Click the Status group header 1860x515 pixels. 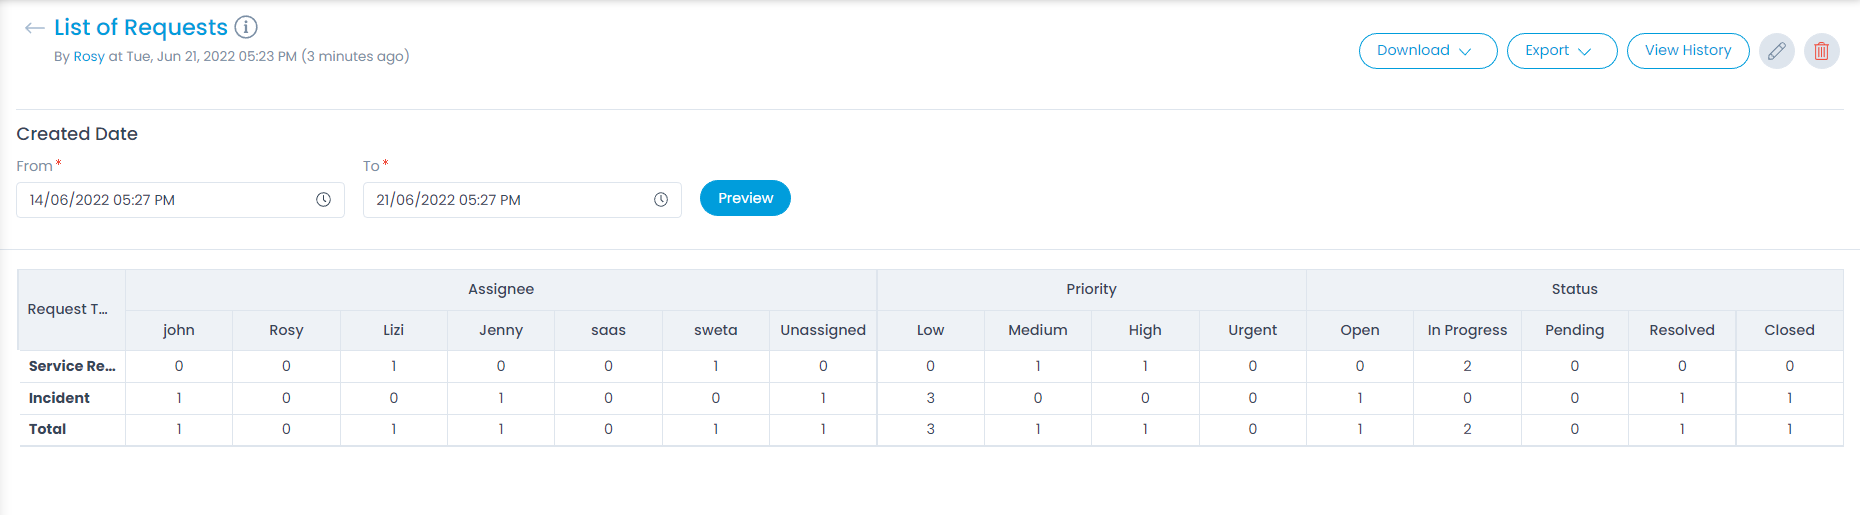click(x=1574, y=289)
